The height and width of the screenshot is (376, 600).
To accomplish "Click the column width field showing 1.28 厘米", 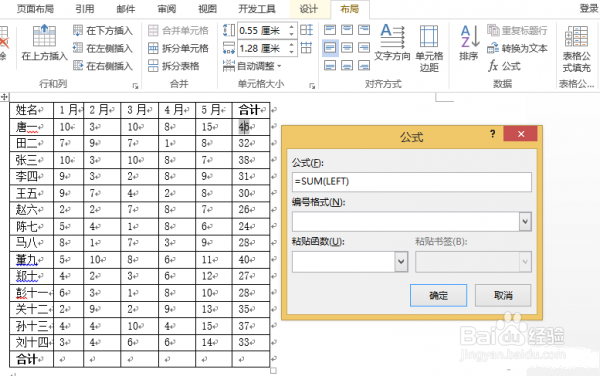I will tap(262, 48).
